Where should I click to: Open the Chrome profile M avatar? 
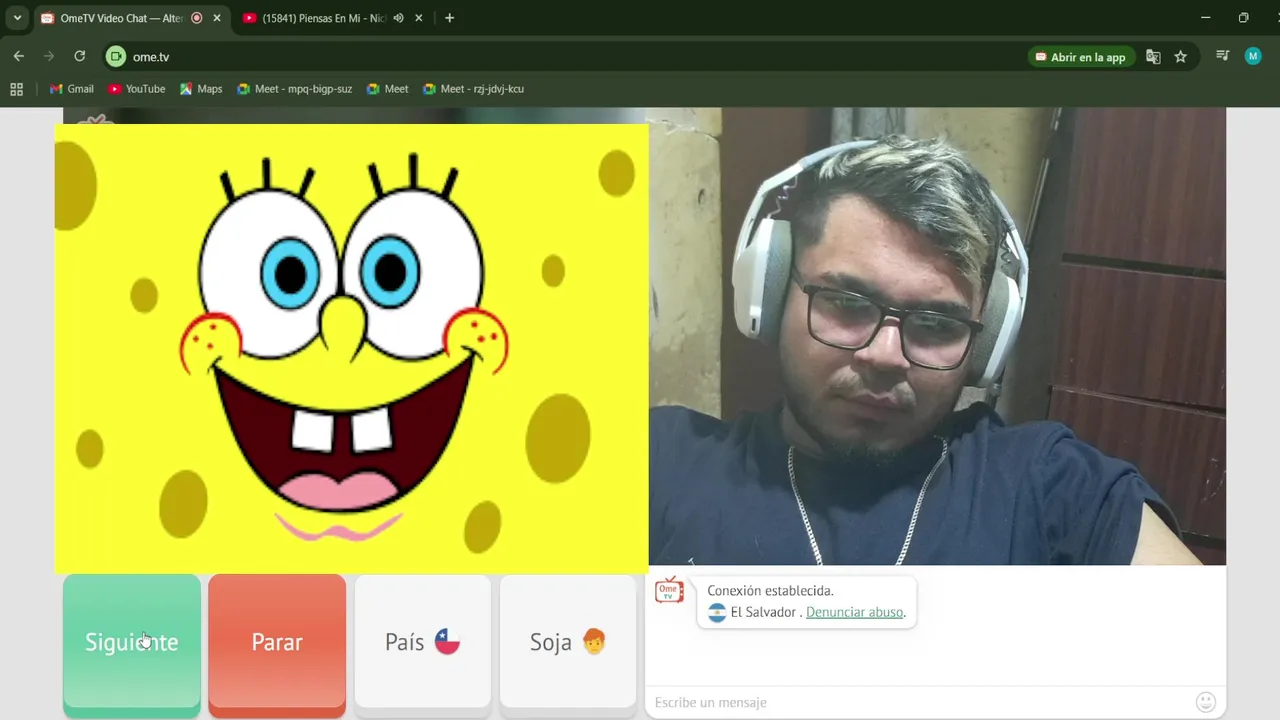tap(1253, 56)
